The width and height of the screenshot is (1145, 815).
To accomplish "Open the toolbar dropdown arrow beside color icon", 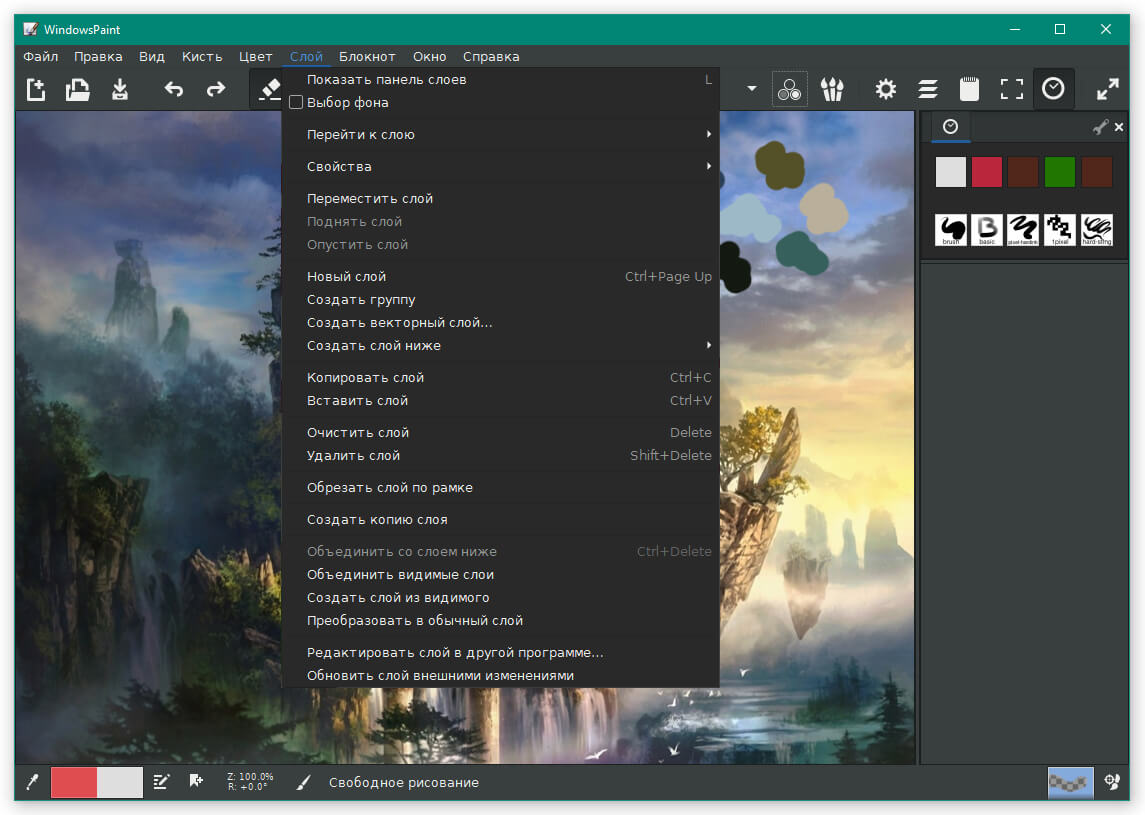I will tap(752, 90).
